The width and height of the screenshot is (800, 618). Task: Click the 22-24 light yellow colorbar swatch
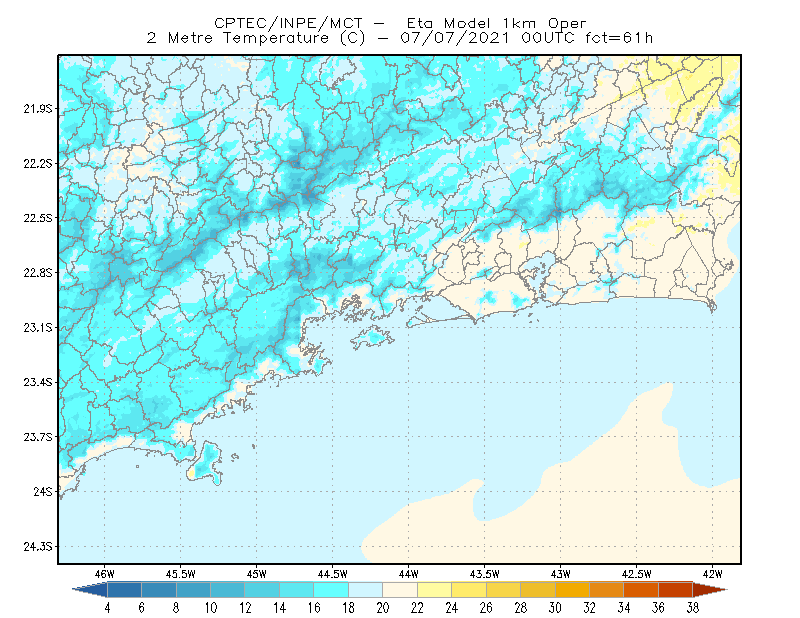434,590
